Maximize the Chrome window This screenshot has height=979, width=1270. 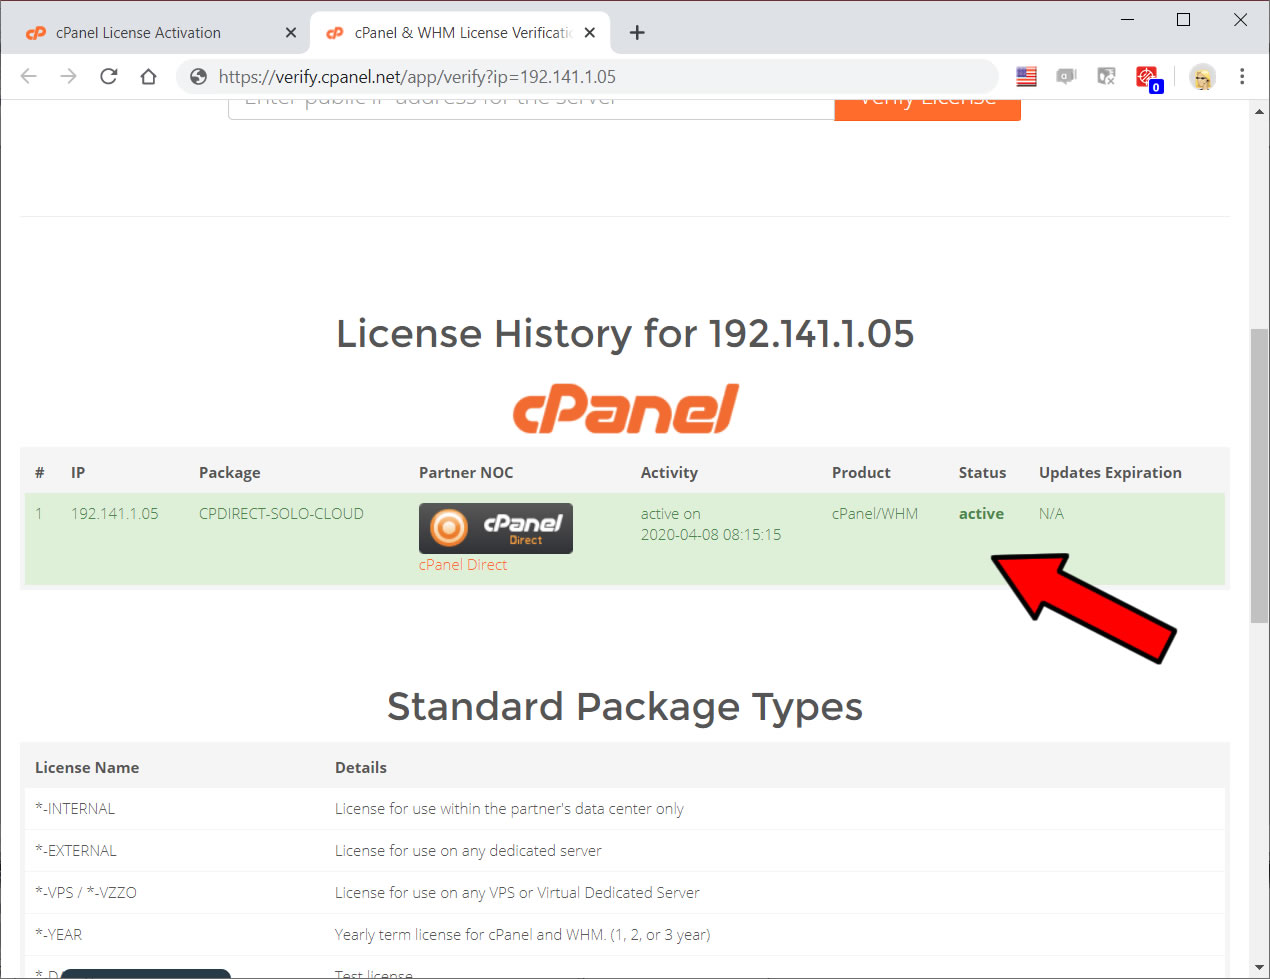[x=1183, y=19]
